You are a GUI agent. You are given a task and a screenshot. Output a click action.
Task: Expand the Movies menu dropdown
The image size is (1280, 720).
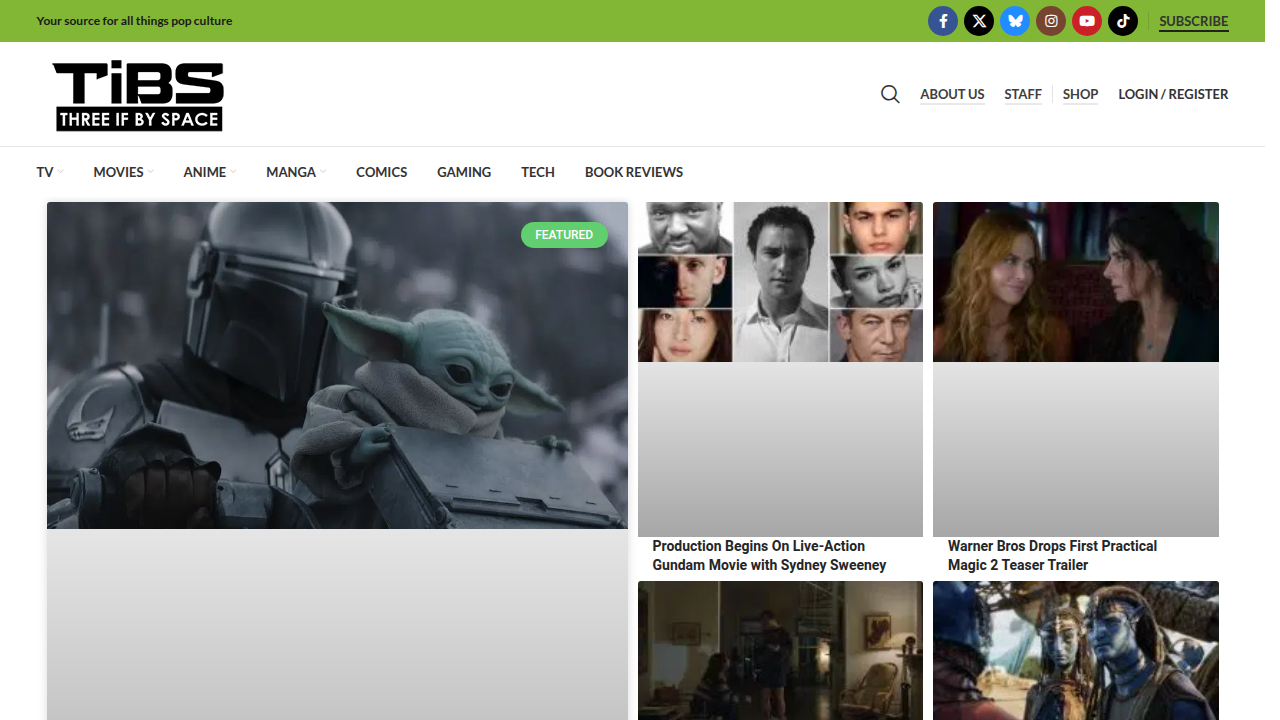click(x=124, y=172)
